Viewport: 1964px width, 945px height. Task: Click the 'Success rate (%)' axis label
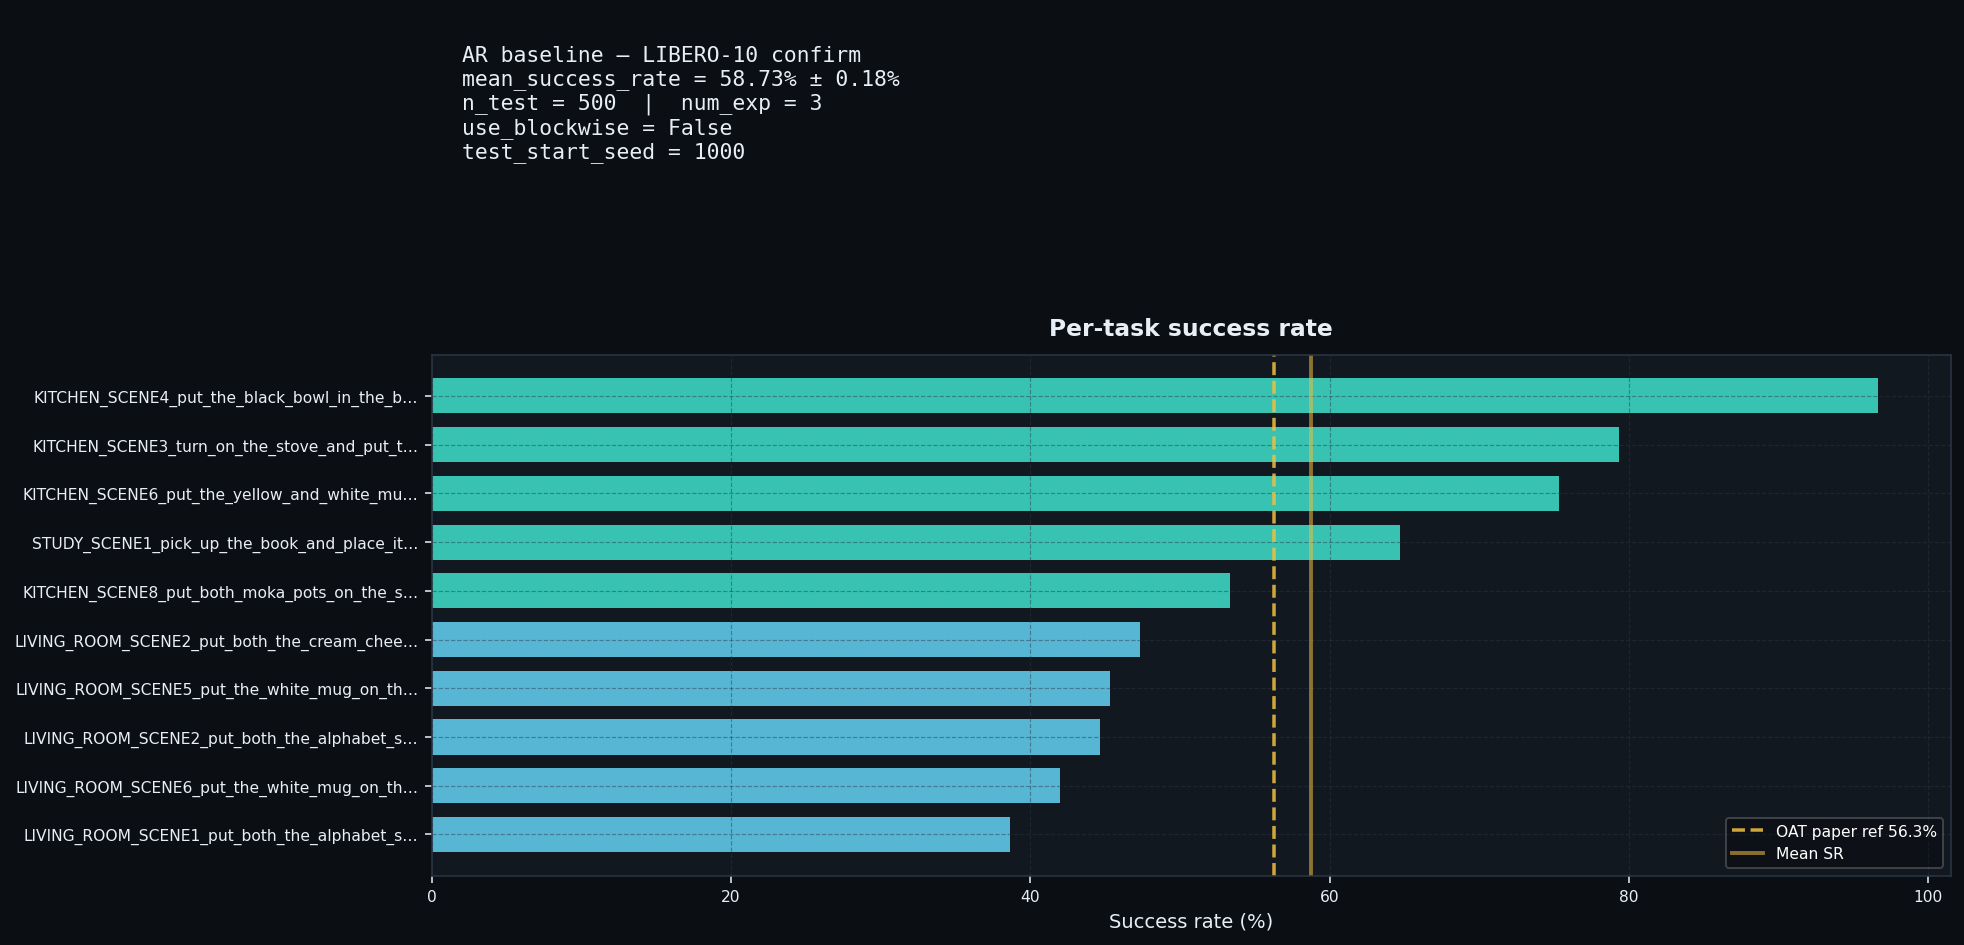(1190, 922)
